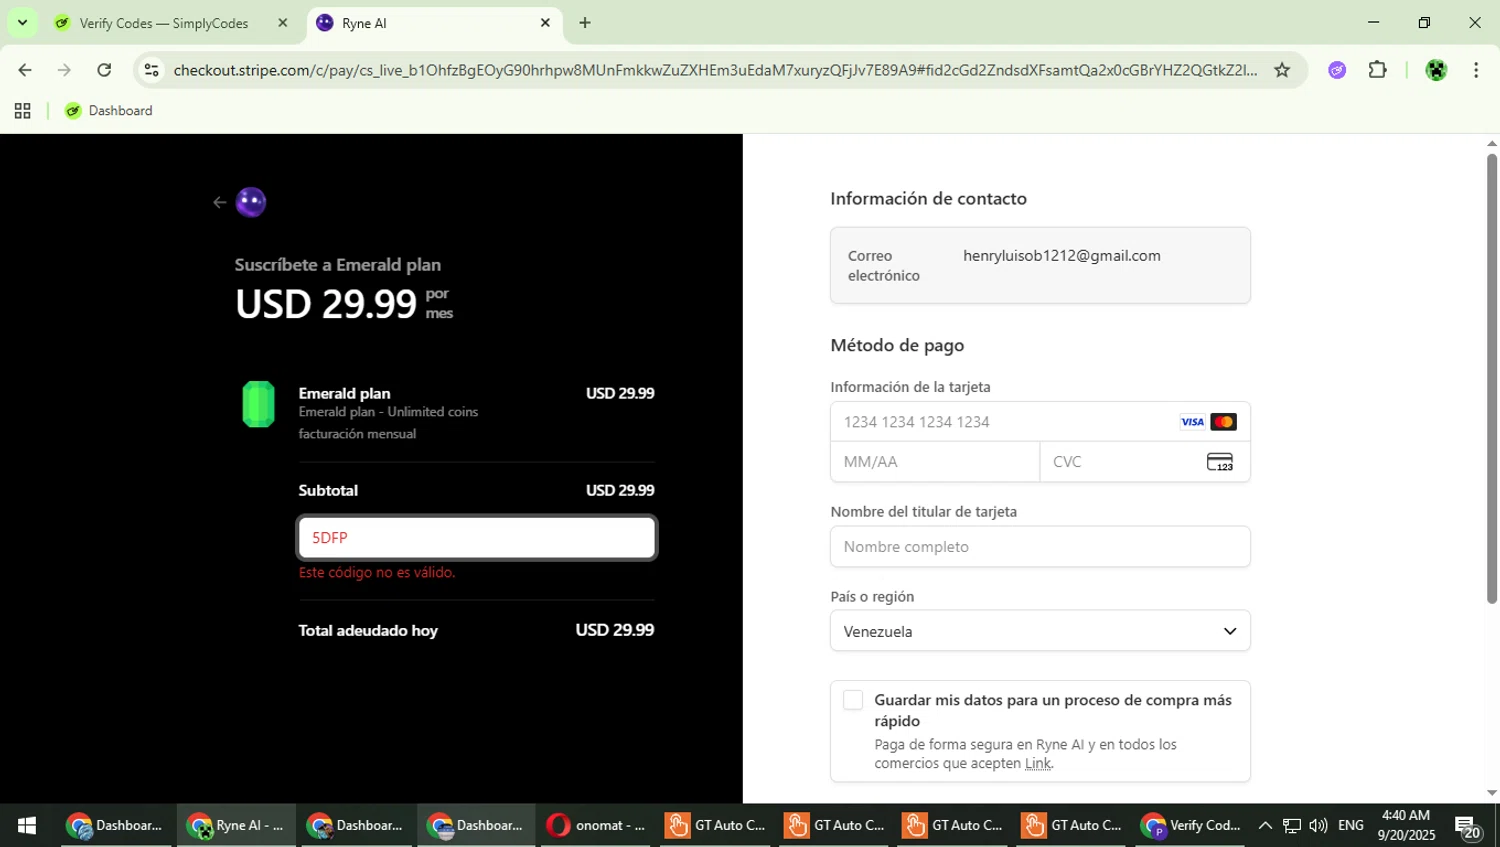Open Chrome three-dot menu
This screenshot has width=1500, height=847.
pyautogui.click(x=1476, y=70)
